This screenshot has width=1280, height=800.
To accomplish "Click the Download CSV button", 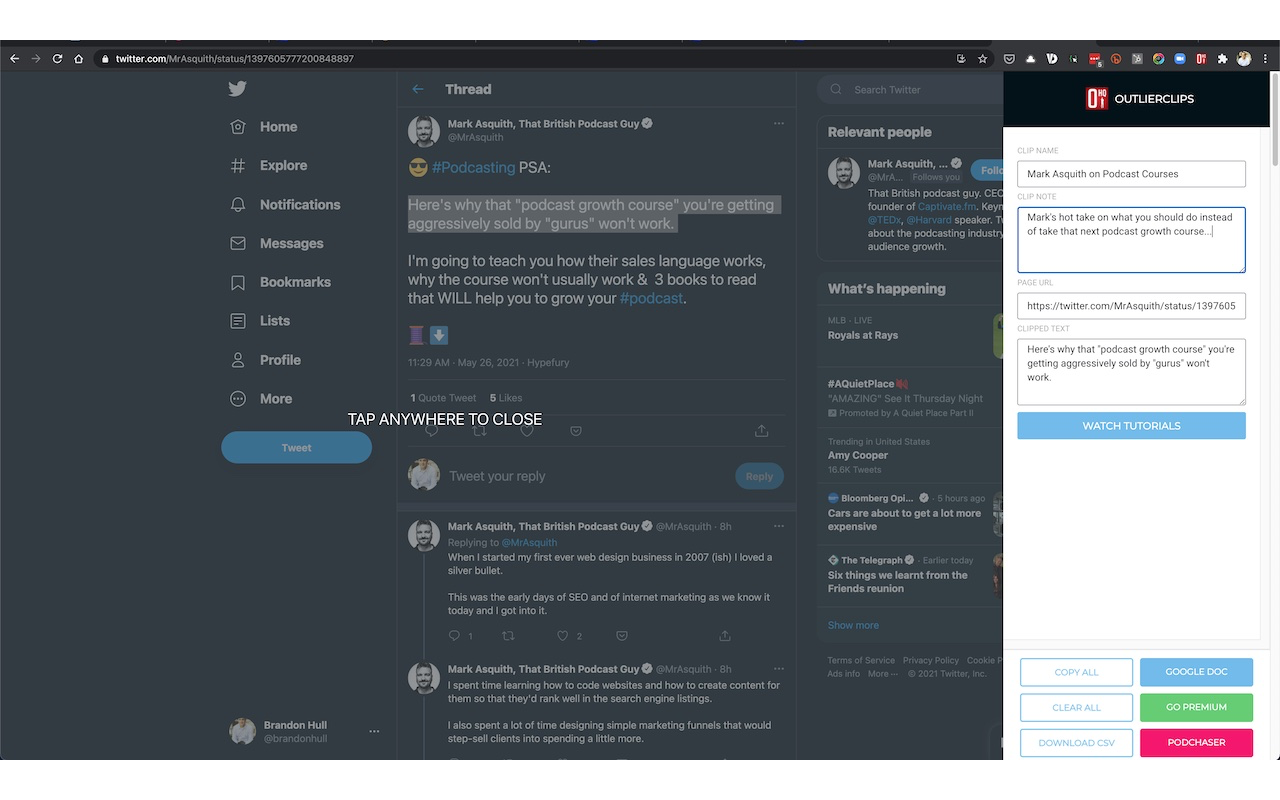I will pyautogui.click(x=1076, y=743).
